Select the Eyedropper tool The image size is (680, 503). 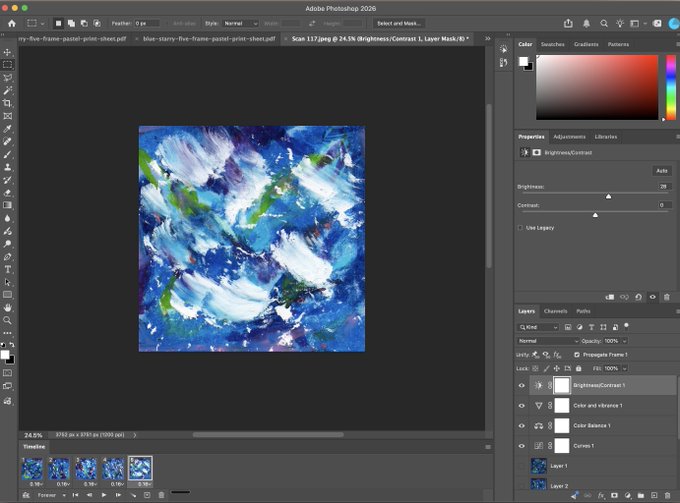(7, 129)
